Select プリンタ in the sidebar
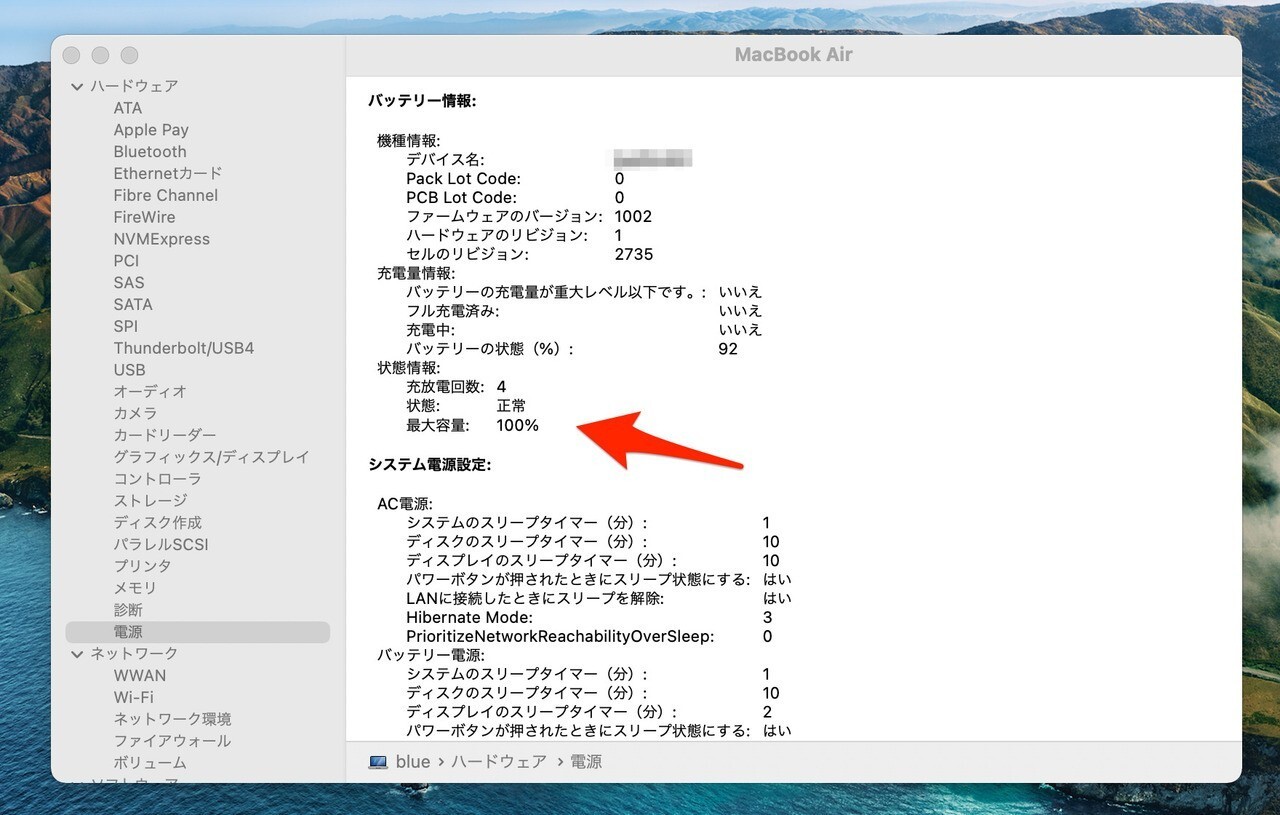Image resolution: width=1280 pixels, height=815 pixels. (x=143, y=566)
